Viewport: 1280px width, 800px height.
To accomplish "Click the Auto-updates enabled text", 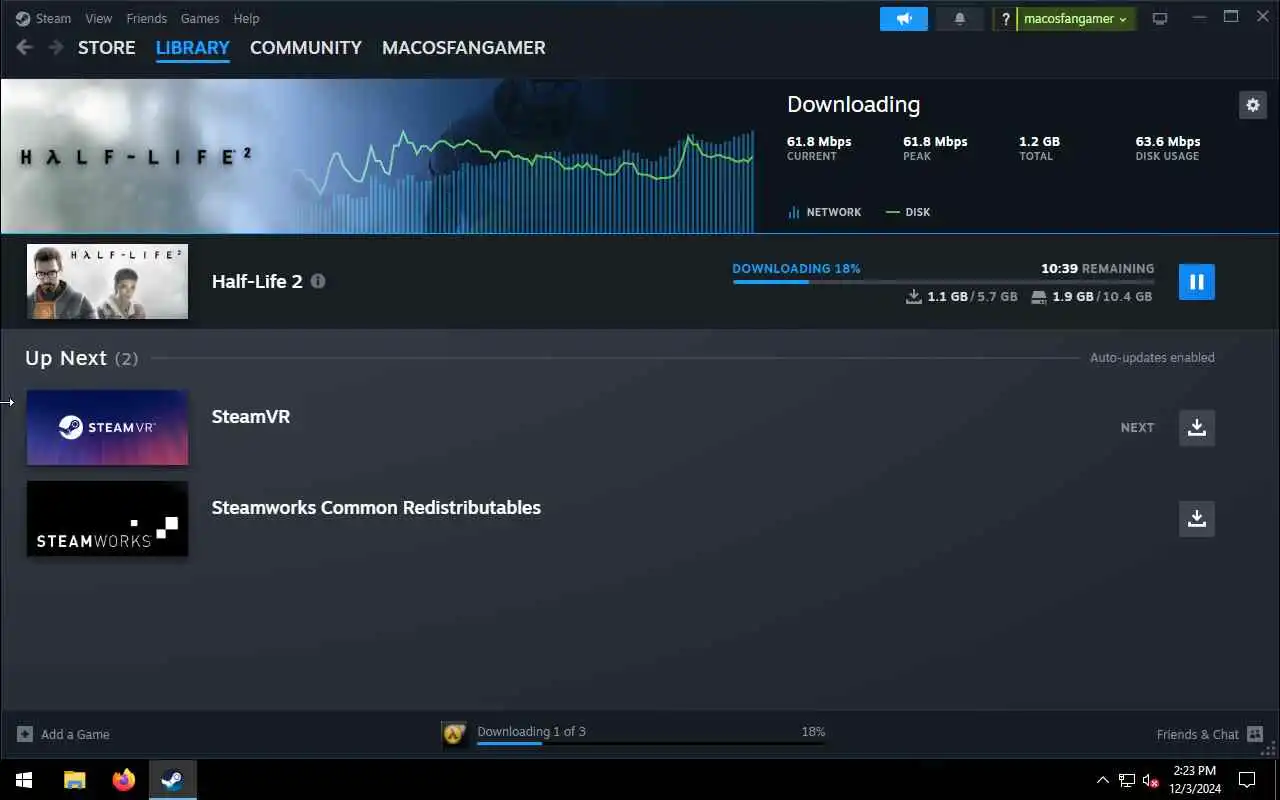I will 1152,357.
